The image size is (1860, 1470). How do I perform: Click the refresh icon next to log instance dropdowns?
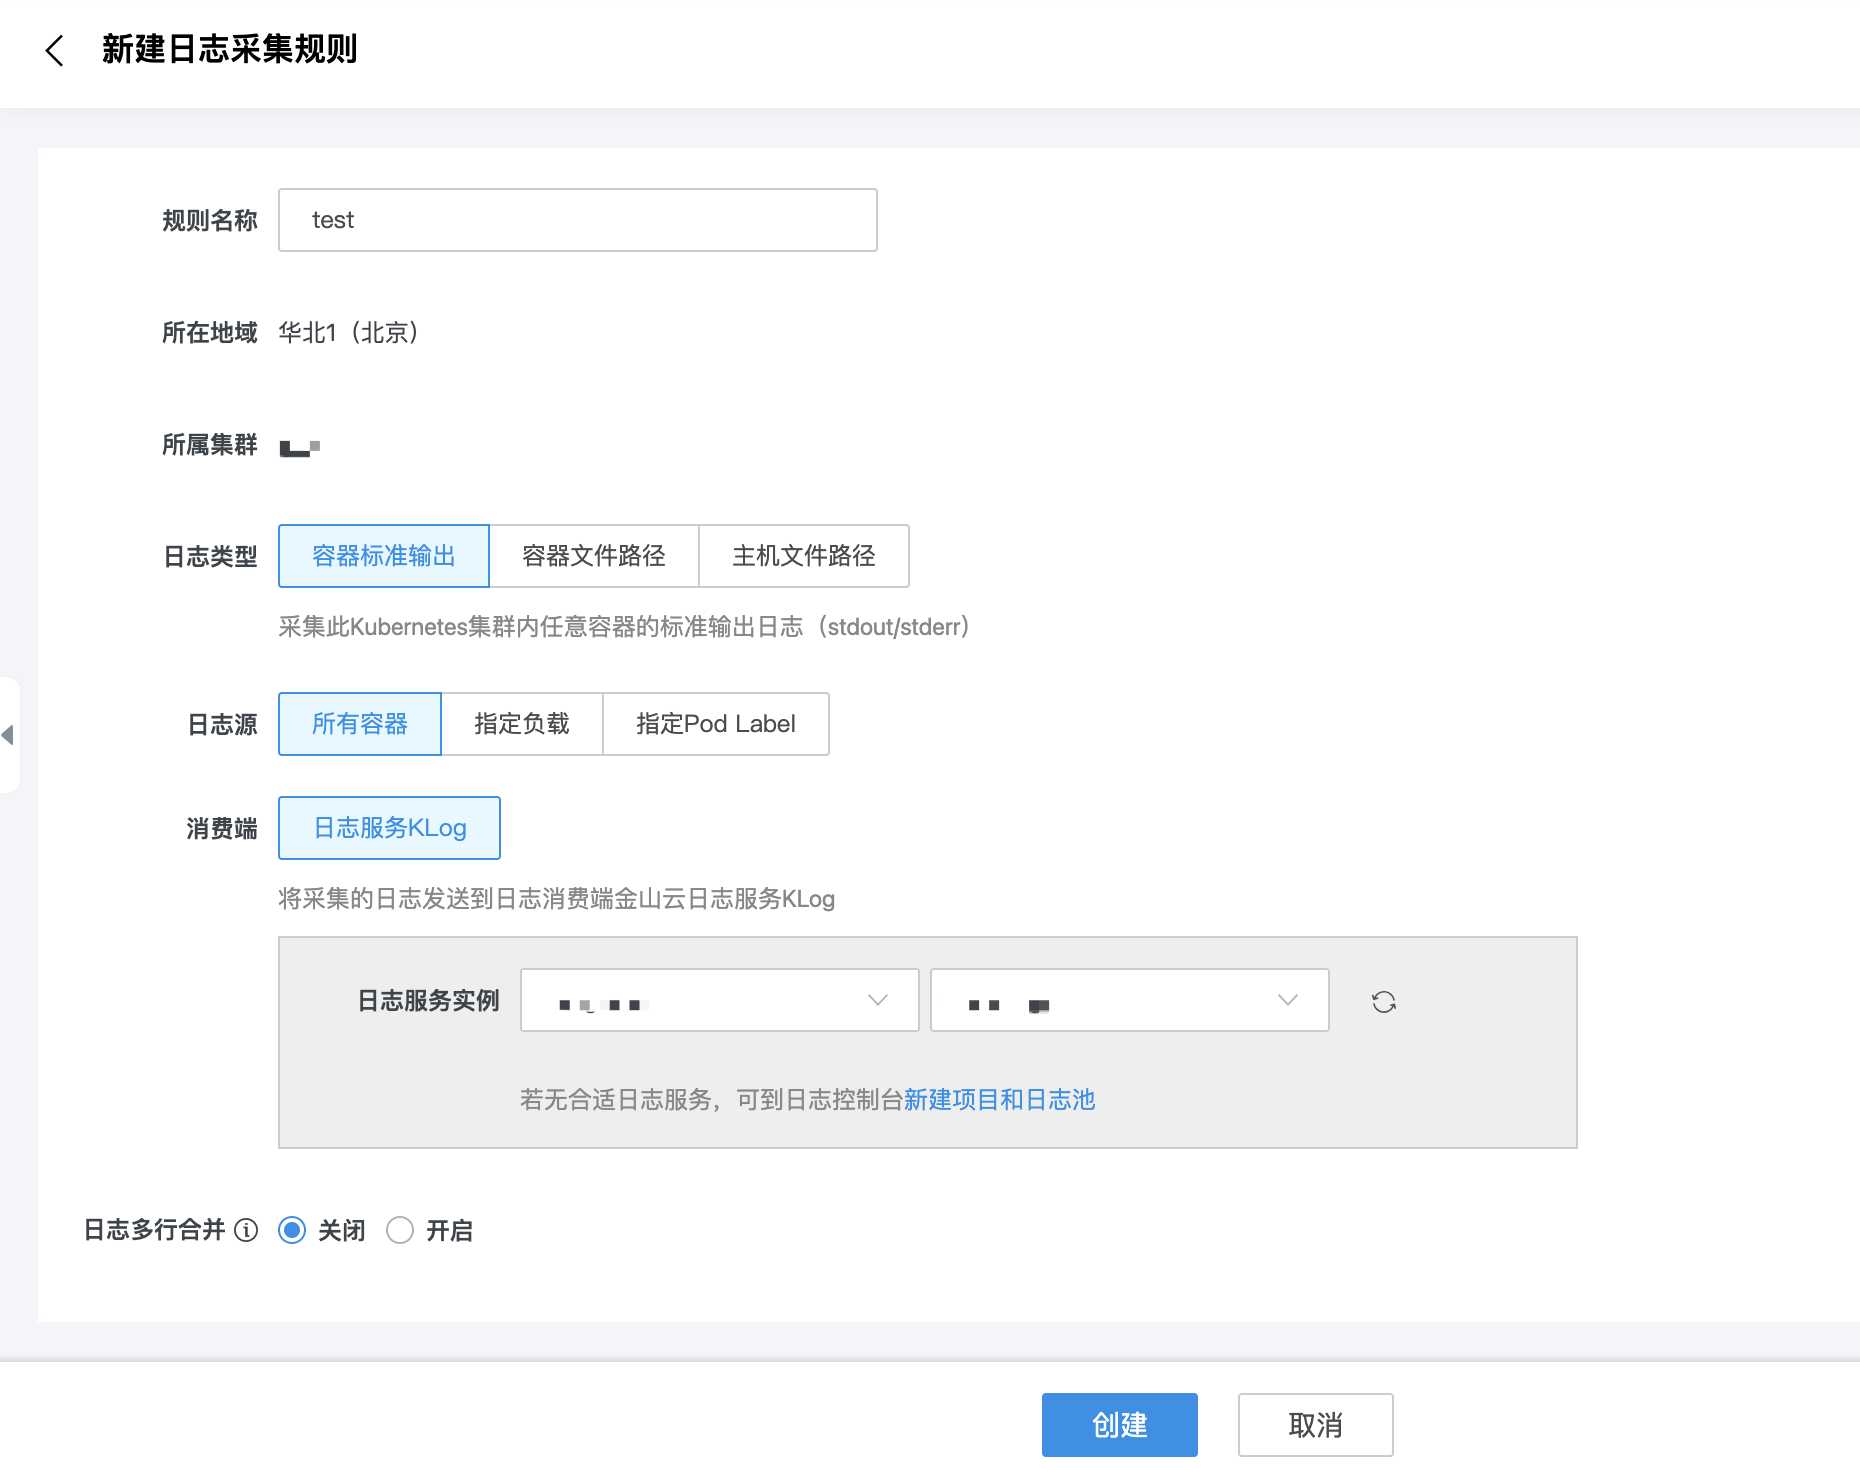[1383, 1001]
